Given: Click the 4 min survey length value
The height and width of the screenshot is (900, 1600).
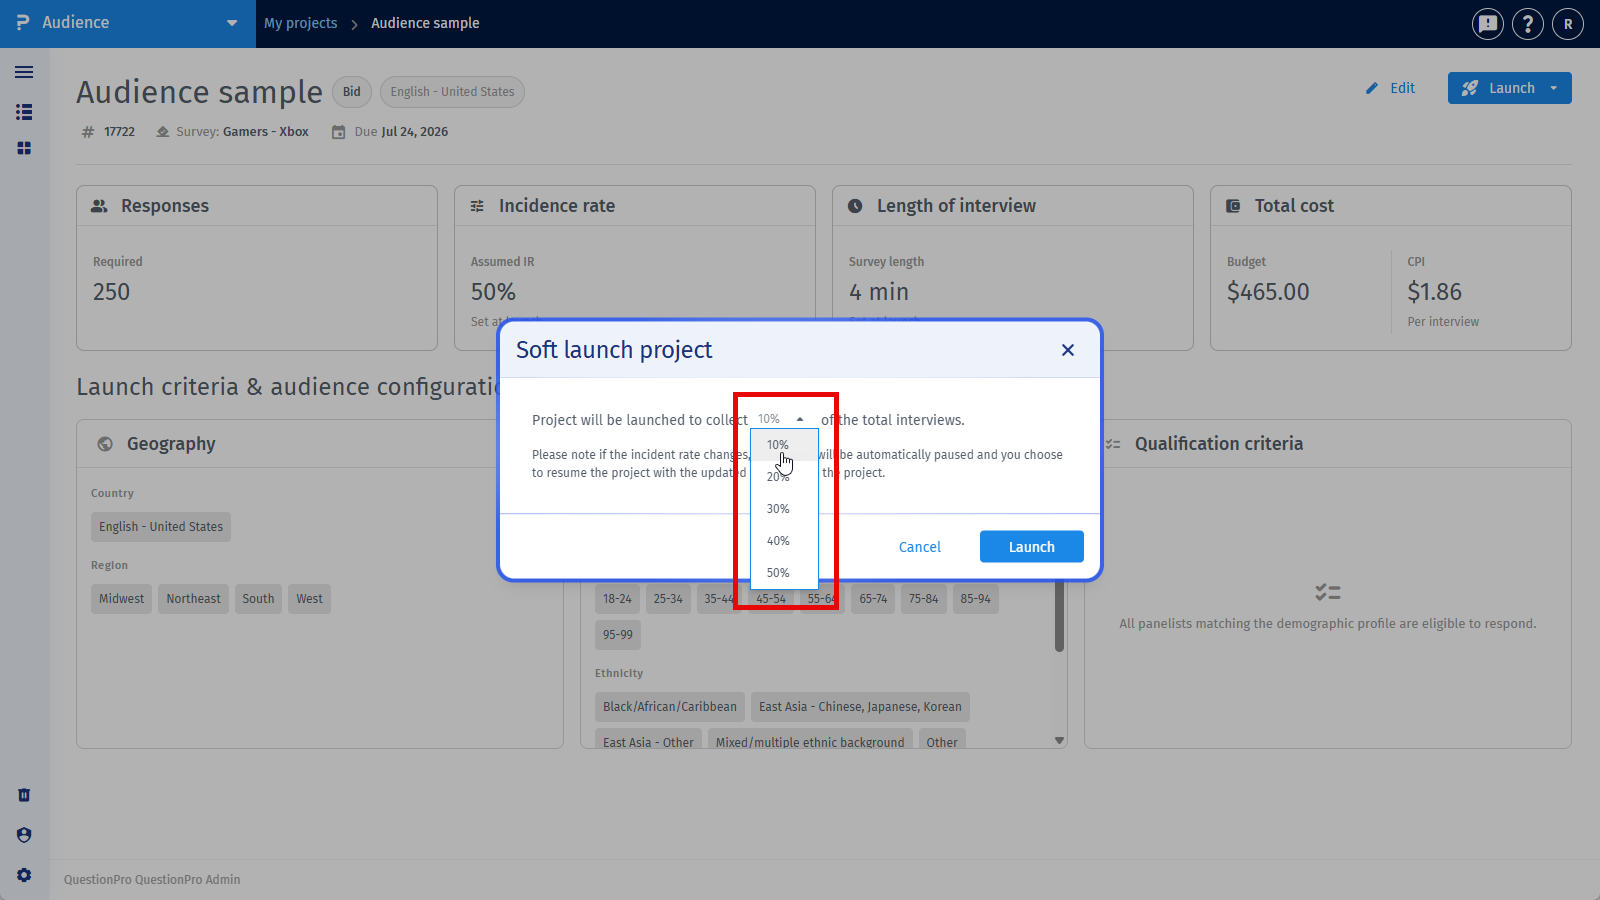Looking at the screenshot, I should (879, 292).
